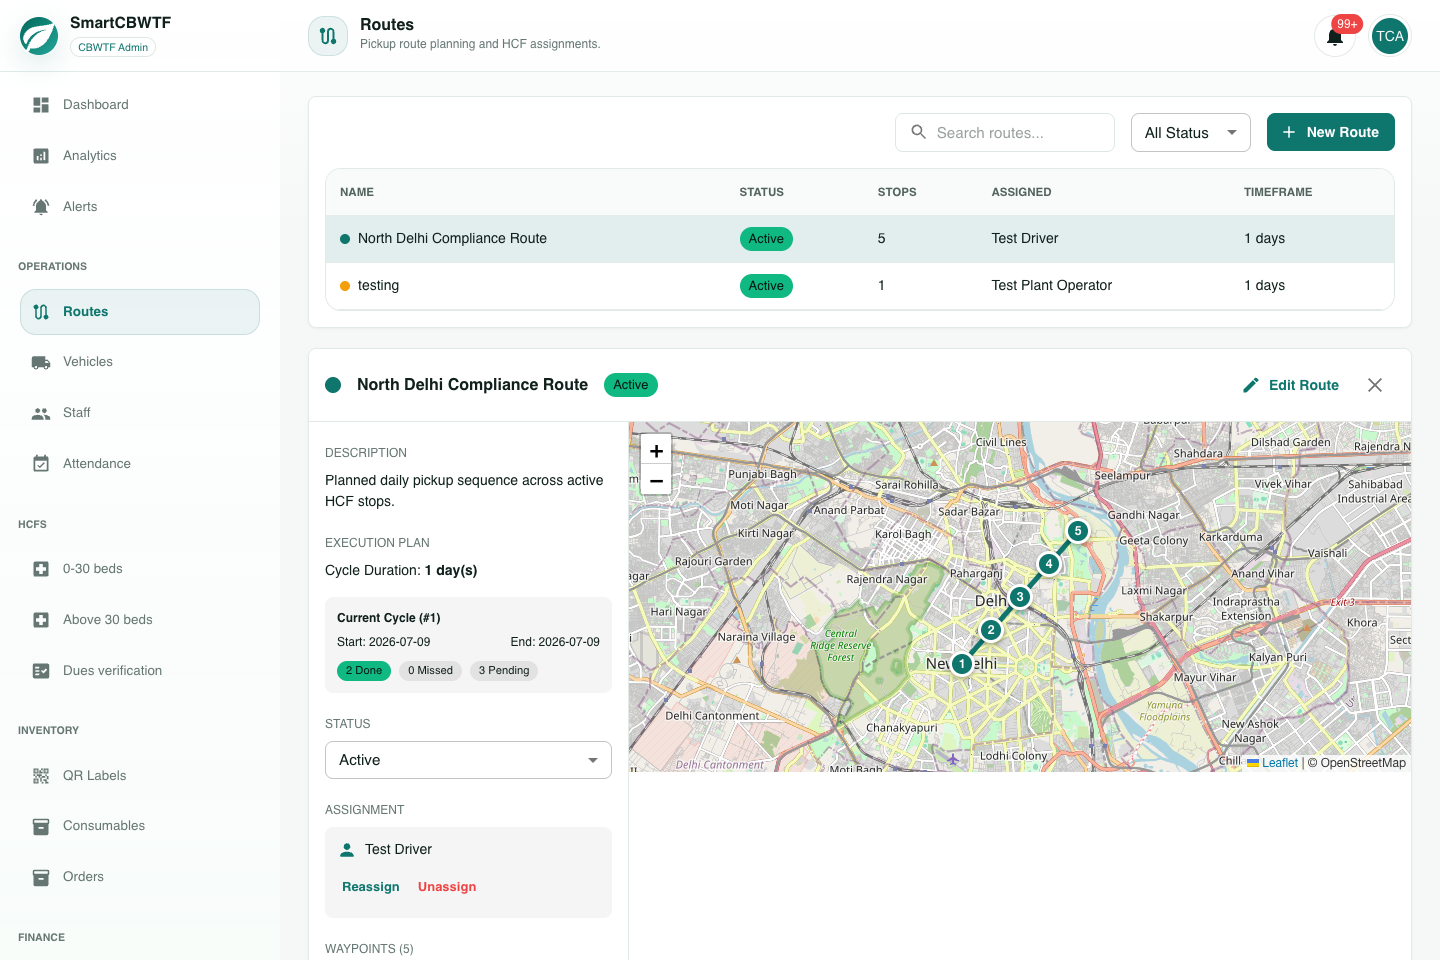Screen dimensions: 1440x960
Task: Select Vehicles in Operations menu
Action: 140,362
